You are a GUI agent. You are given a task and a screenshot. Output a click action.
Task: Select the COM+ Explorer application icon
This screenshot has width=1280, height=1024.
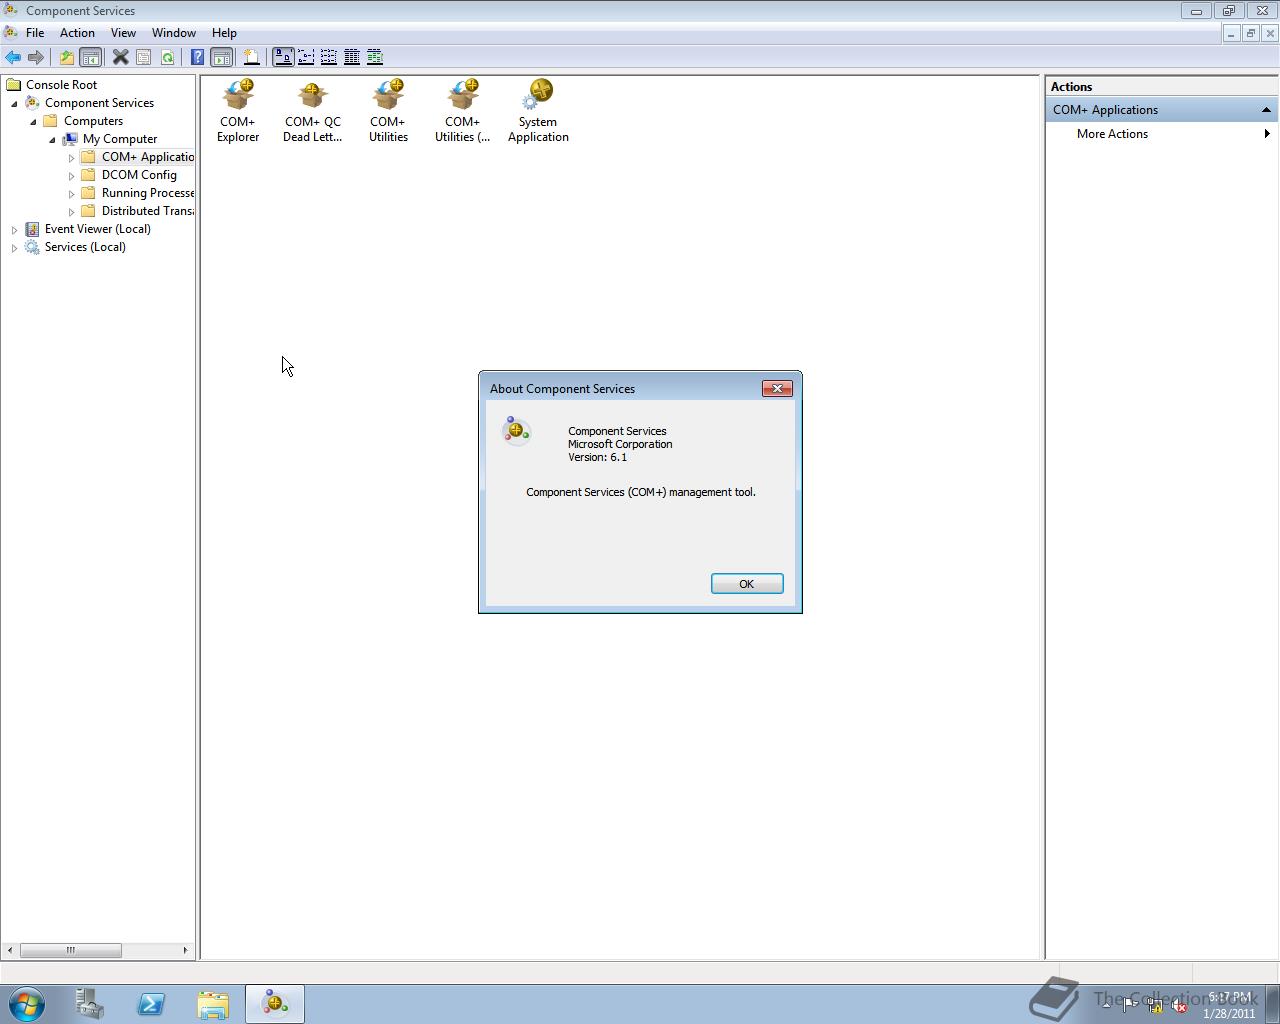pos(238,111)
